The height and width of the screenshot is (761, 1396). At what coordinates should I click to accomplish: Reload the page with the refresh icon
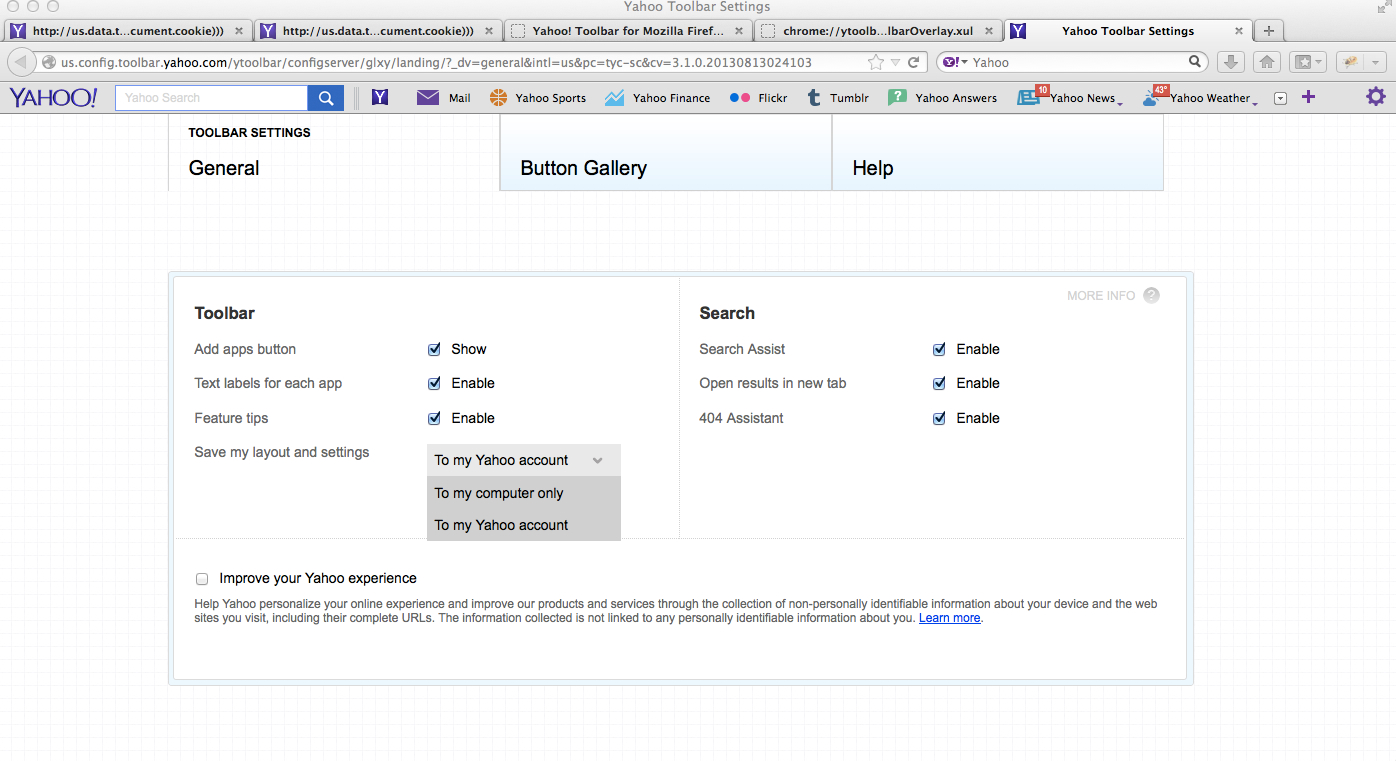pos(914,62)
